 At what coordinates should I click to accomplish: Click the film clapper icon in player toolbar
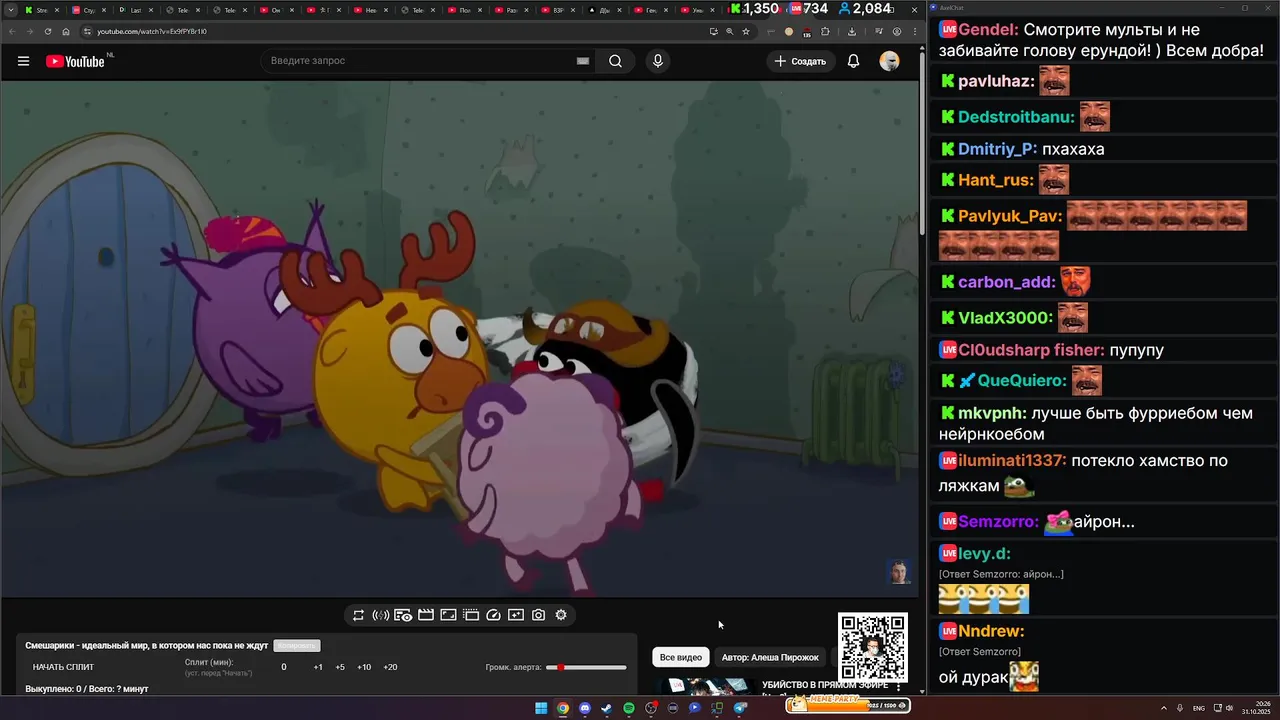pyautogui.click(x=426, y=615)
